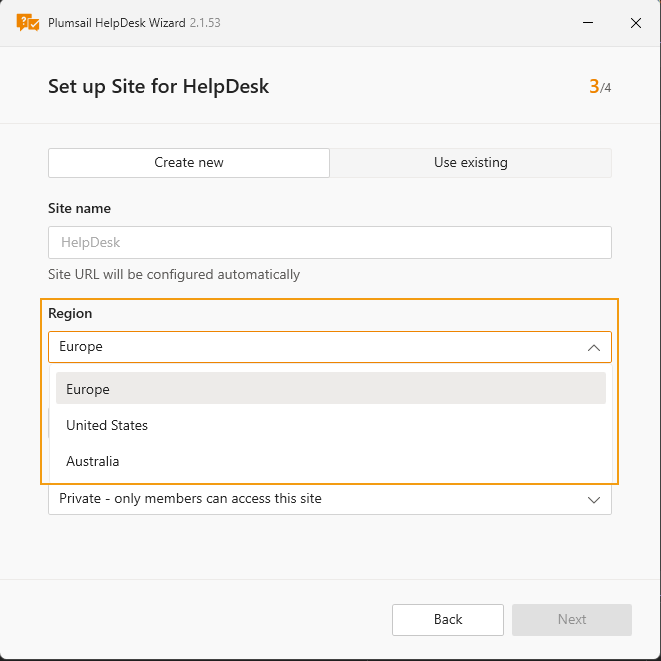The width and height of the screenshot is (661, 661).
Task: Expand privacy list using the down chevron
Action: [x=593, y=499]
